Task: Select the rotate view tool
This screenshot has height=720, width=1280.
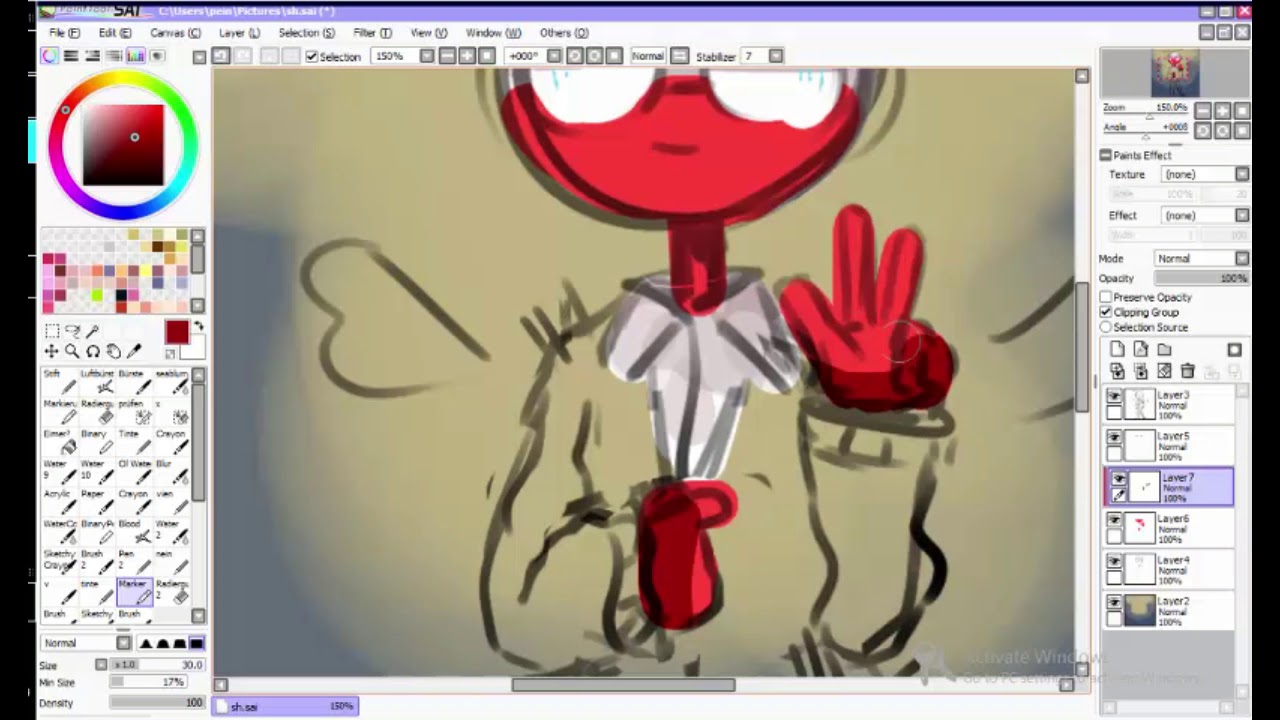Action: click(93, 351)
